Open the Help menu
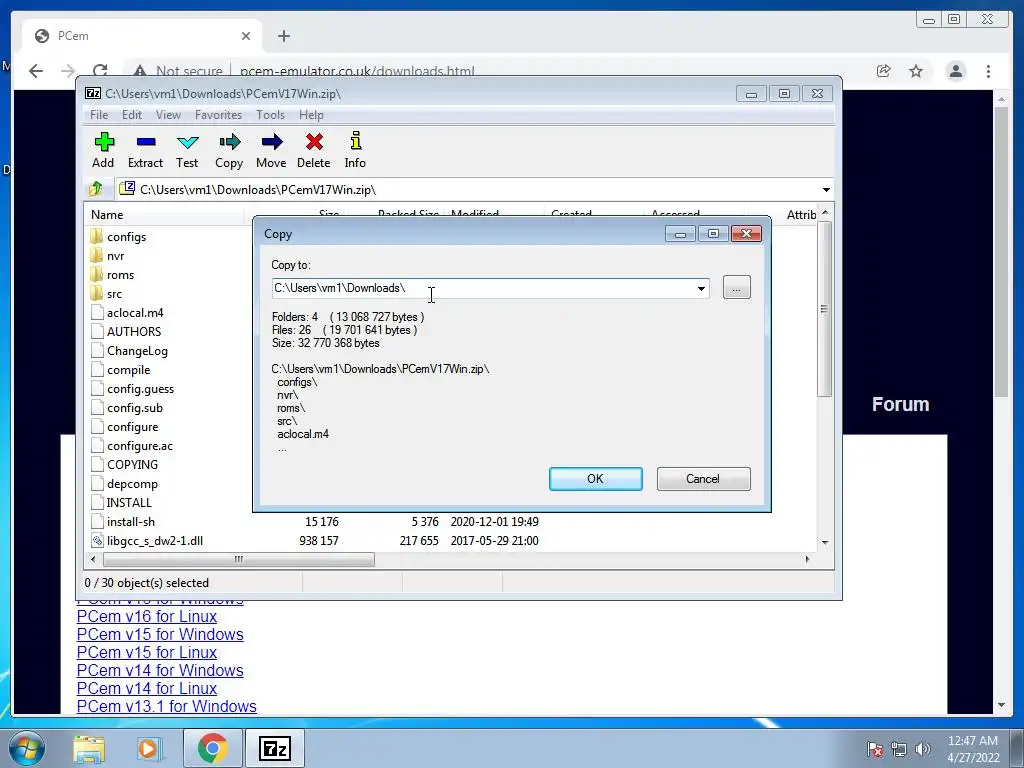Viewport: 1024px width, 768px height. point(311,115)
